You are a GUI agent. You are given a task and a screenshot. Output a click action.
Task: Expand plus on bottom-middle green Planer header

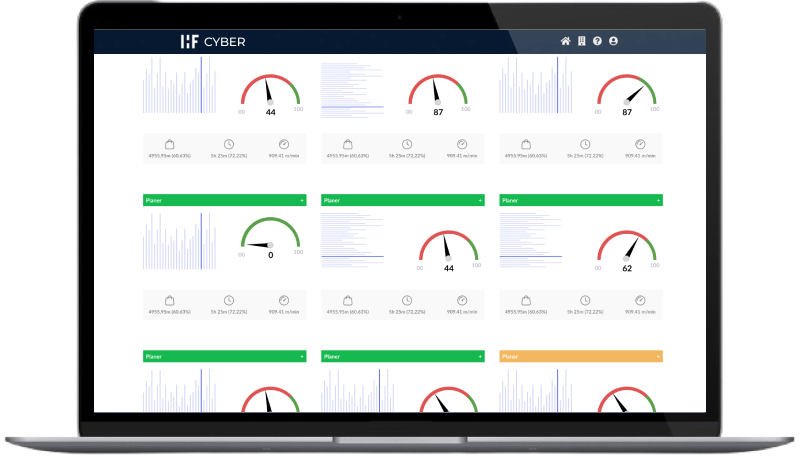480,357
